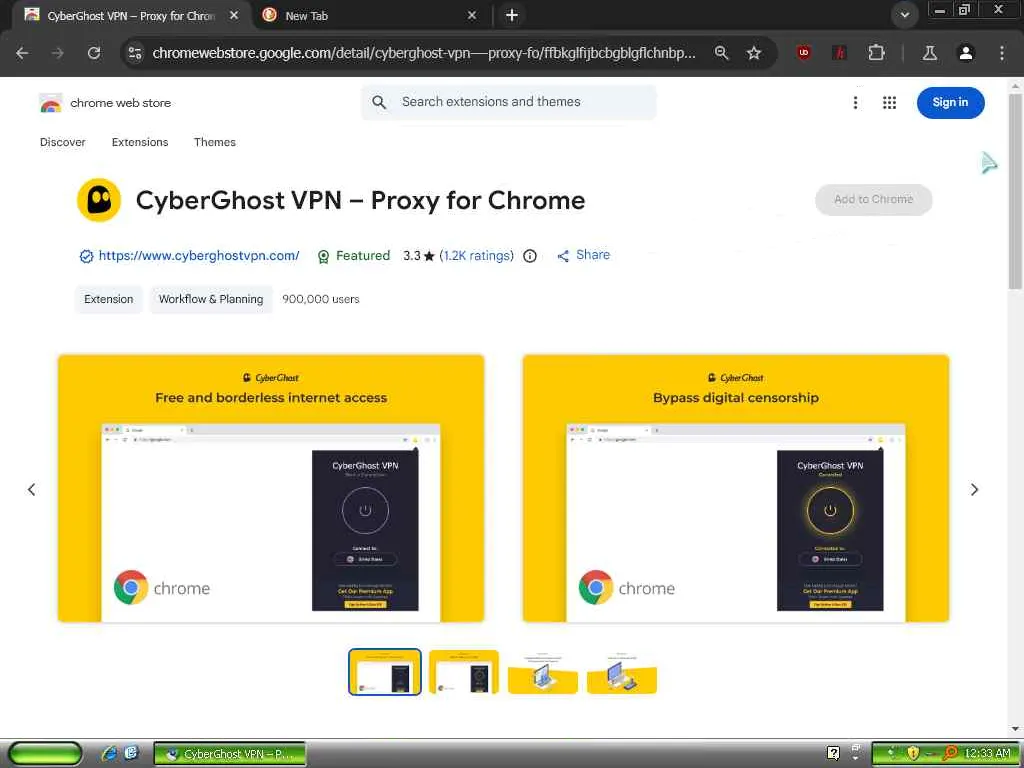Click the CyberGhost yellow ghost logo
This screenshot has height=768, width=1024.
coord(99,200)
